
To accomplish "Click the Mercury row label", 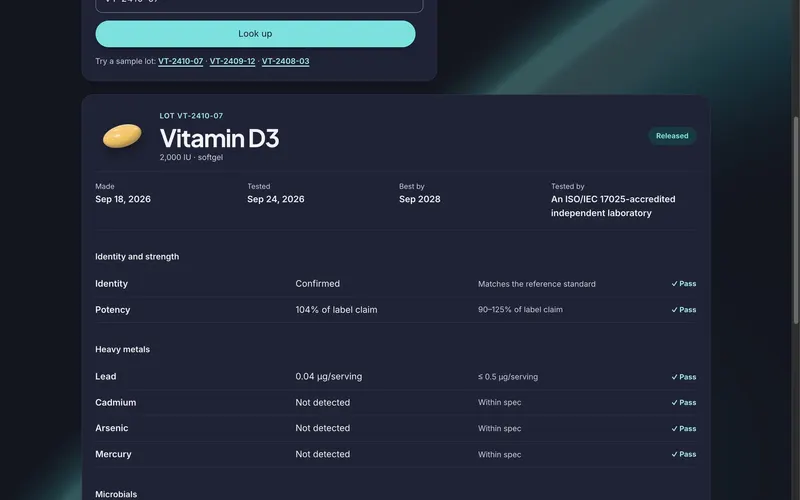I will [113, 454].
